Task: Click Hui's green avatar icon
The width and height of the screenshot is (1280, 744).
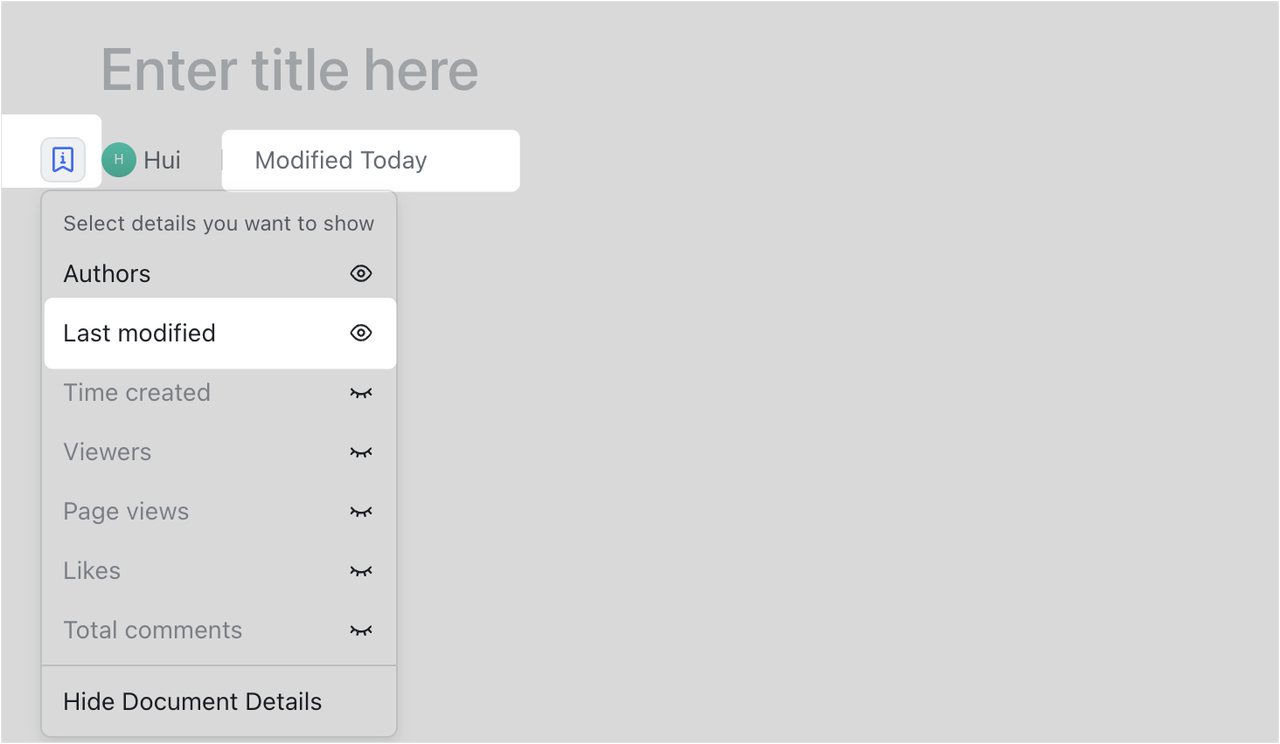Action: click(119, 160)
